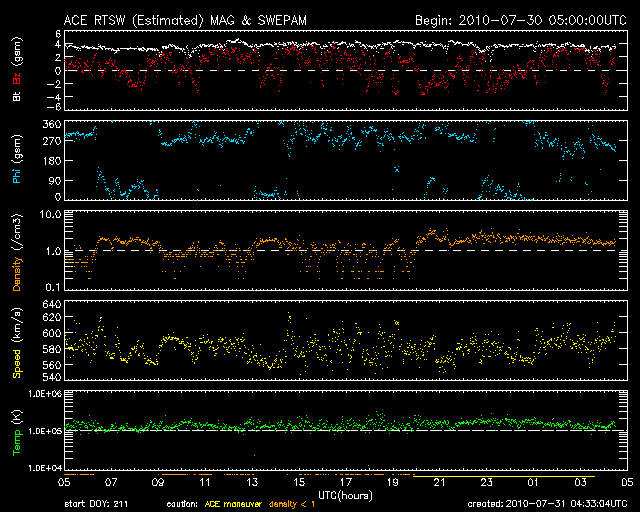Click the 21 hour tick label
The image size is (640, 512).
click(439, 482)
